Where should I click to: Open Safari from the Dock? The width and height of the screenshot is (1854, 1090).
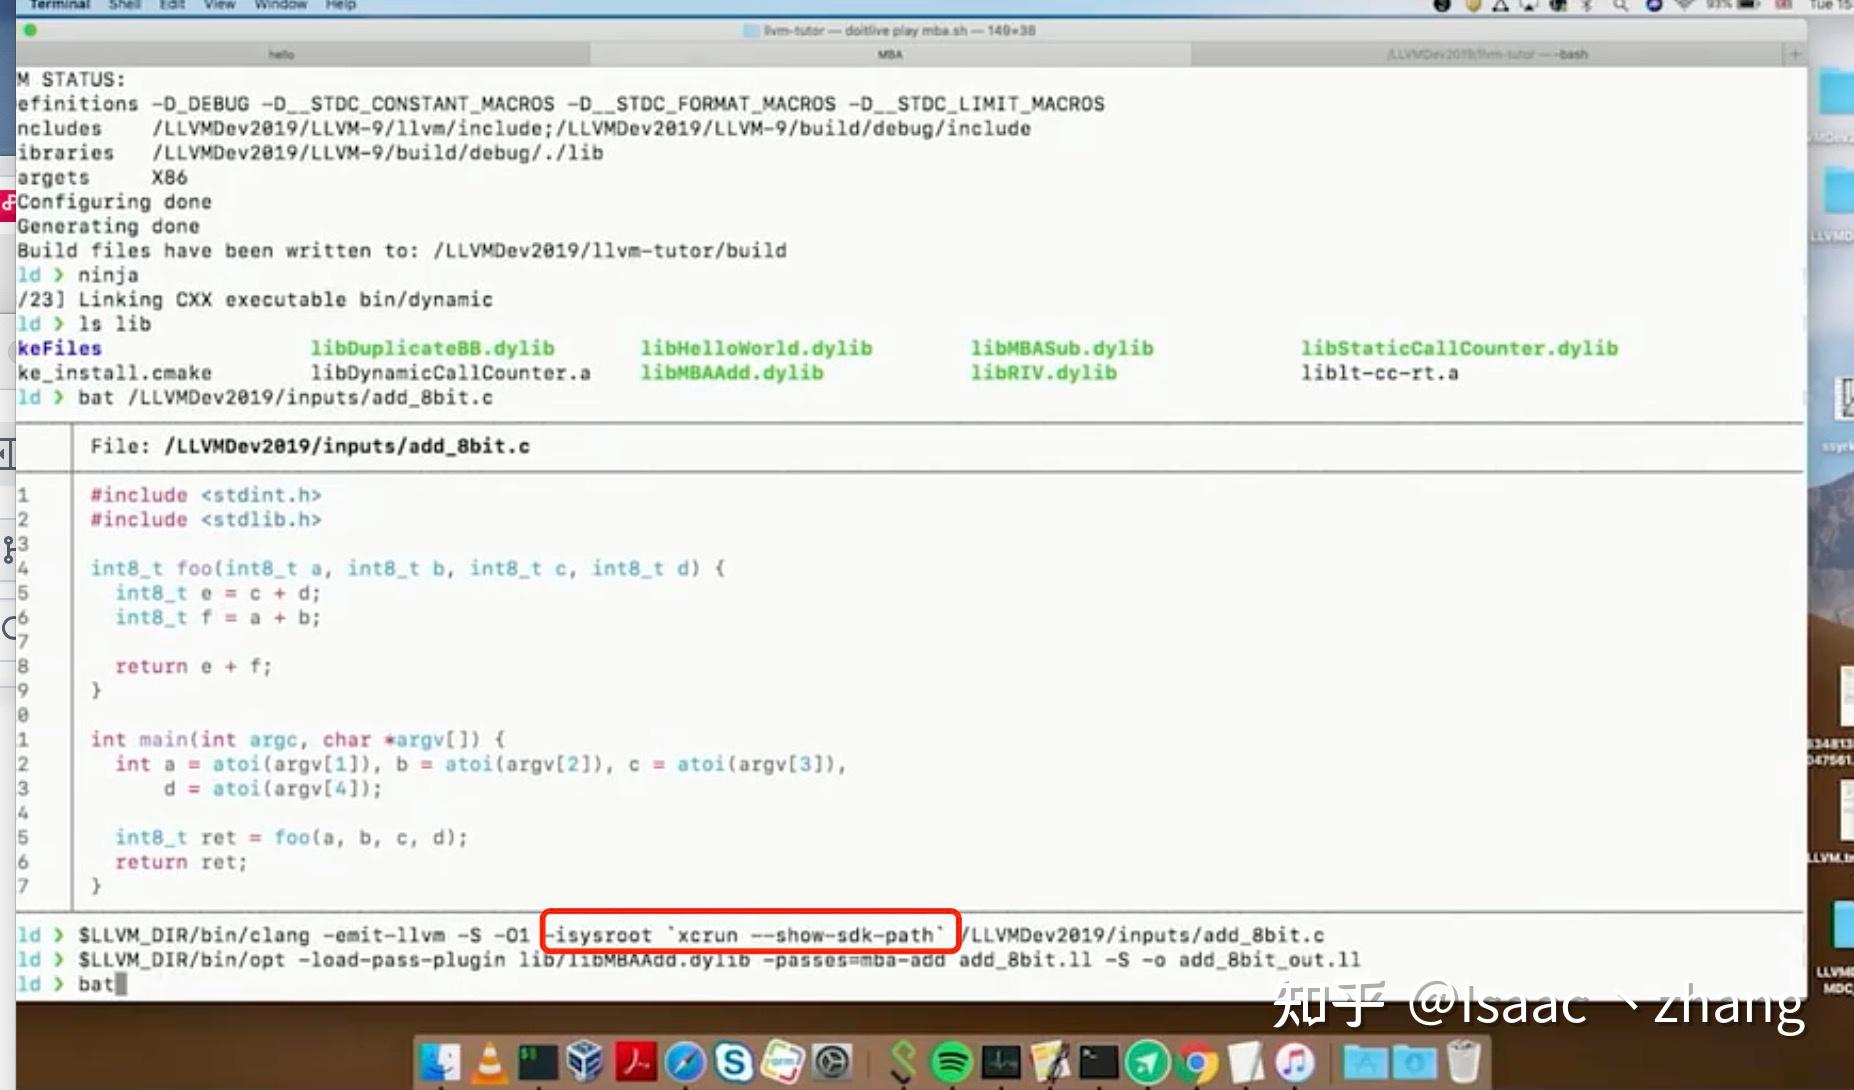coord(685,1063)
